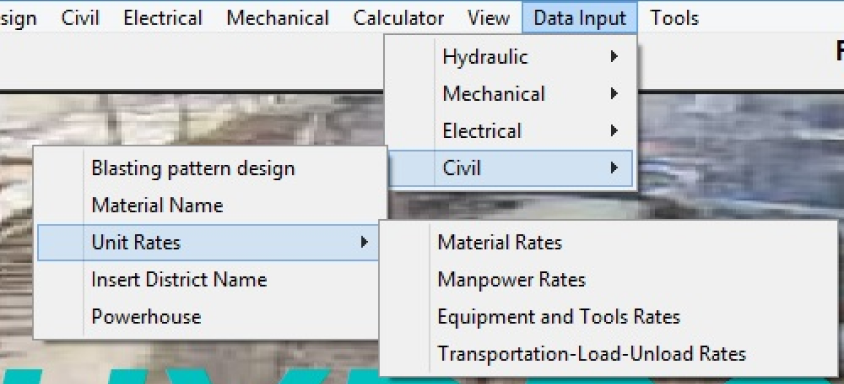Open the Mechanical menu in menu bar
Viewport: 844px width, 384px height.
coord(278,18)
